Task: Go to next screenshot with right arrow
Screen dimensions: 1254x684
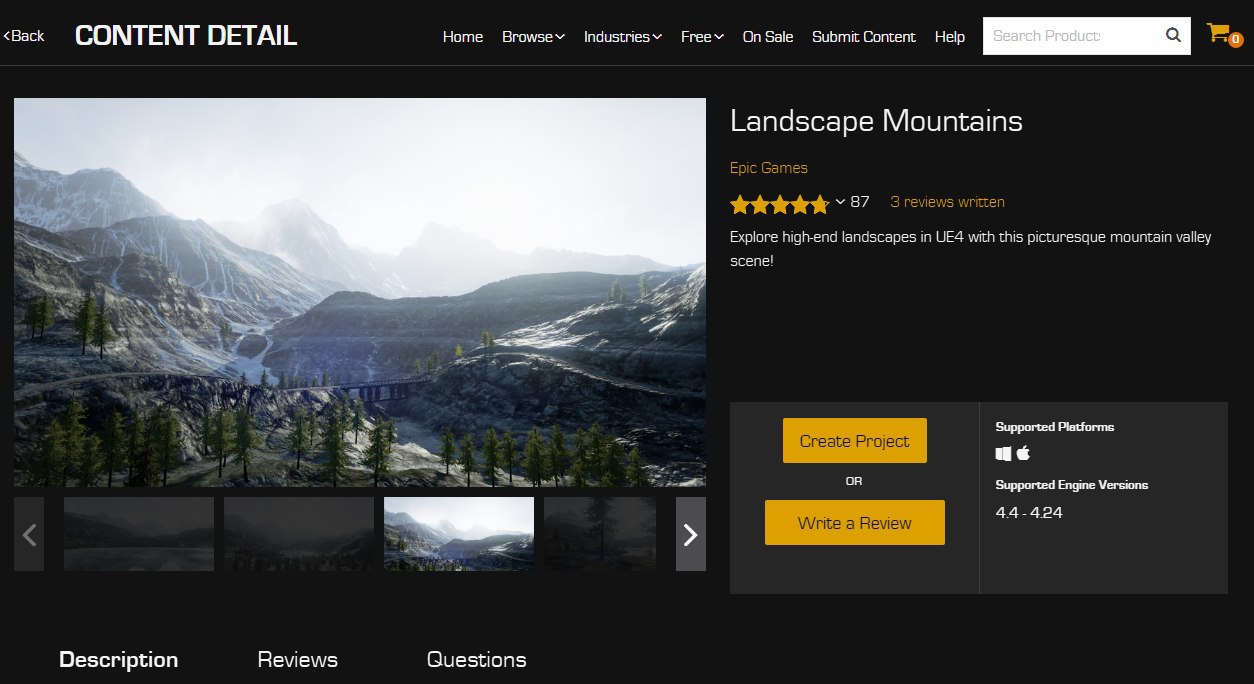Action: [690, 534]
